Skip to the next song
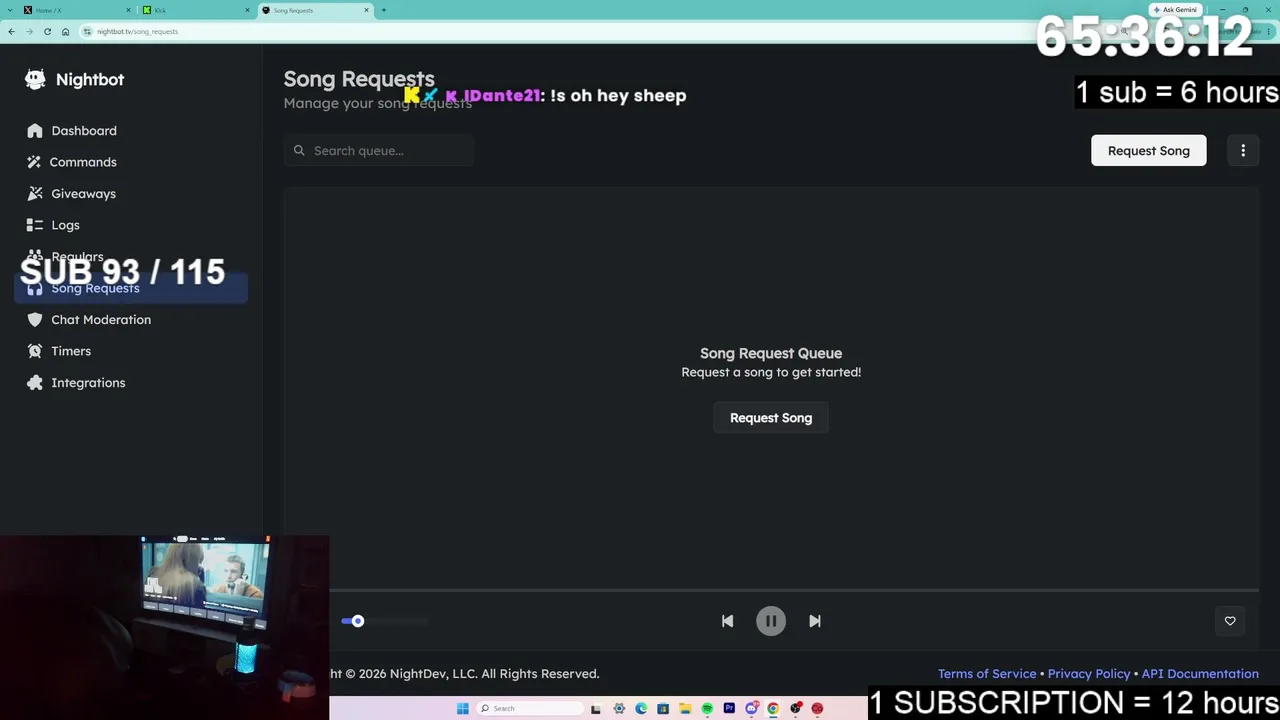1280x720 pixels. (x=815, y=621)
